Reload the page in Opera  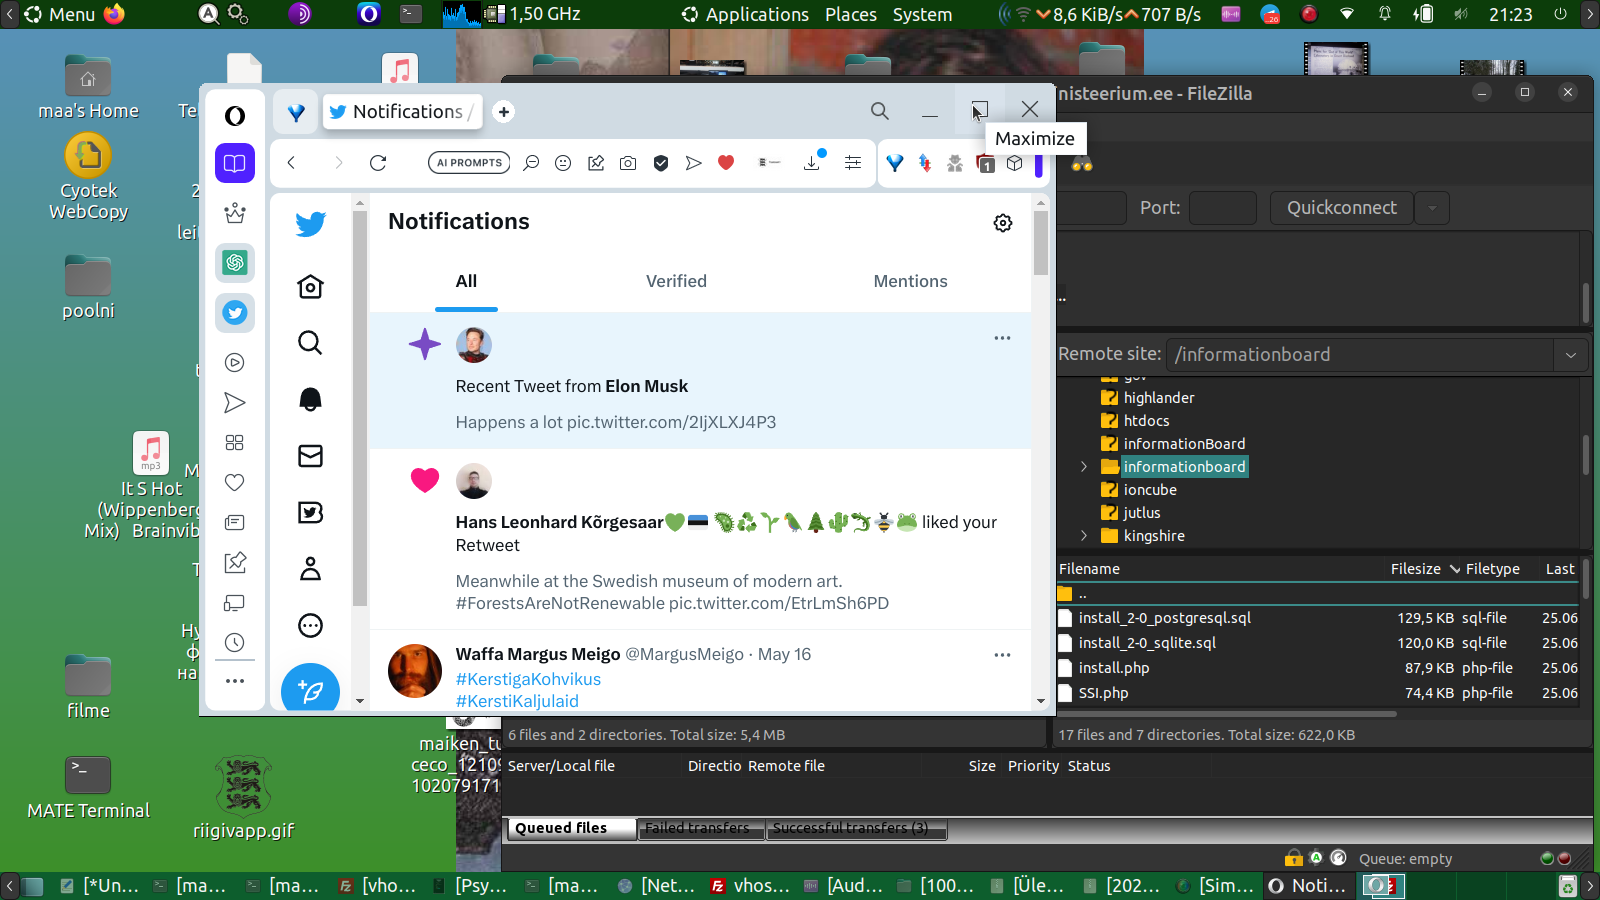378,163
